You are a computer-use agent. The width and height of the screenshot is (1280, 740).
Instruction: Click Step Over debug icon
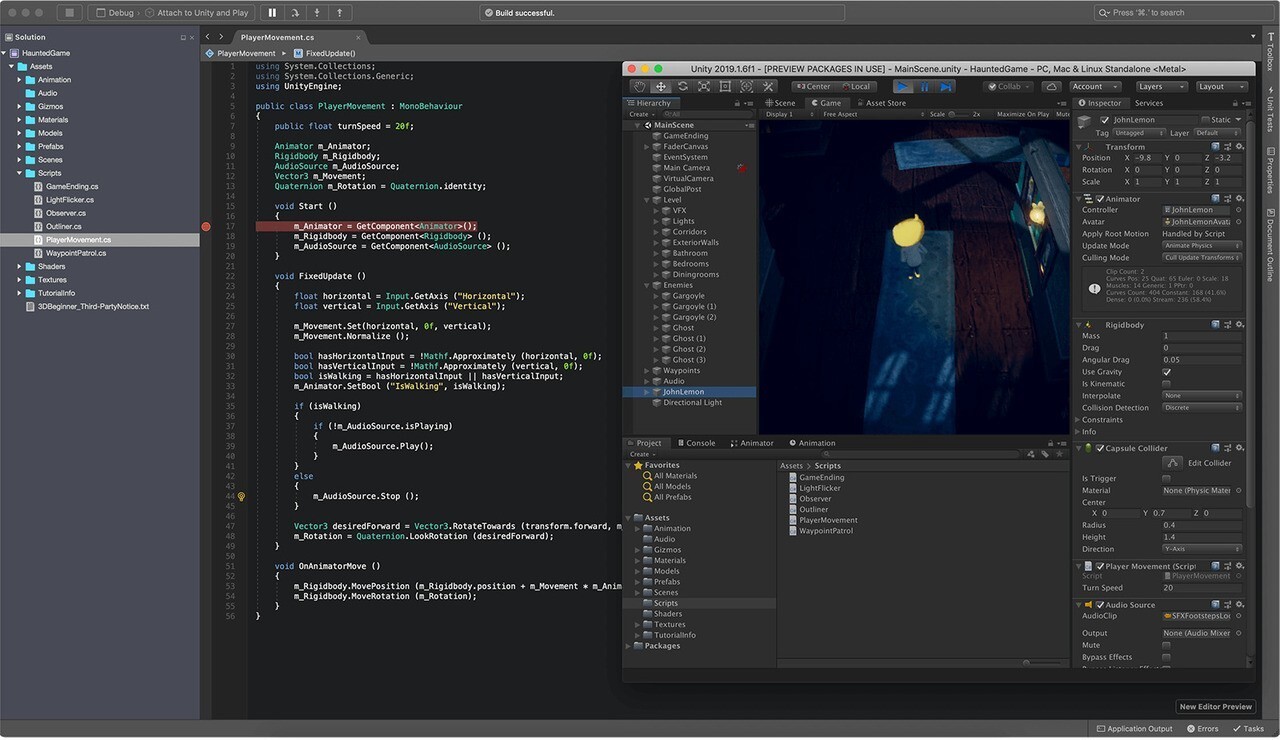point(296,13)
